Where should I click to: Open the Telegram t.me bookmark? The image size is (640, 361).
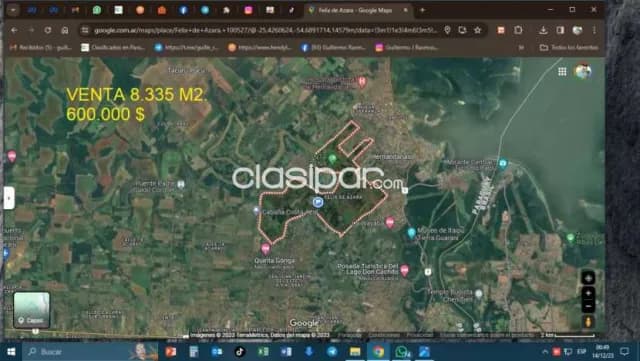tap(187, 47)
